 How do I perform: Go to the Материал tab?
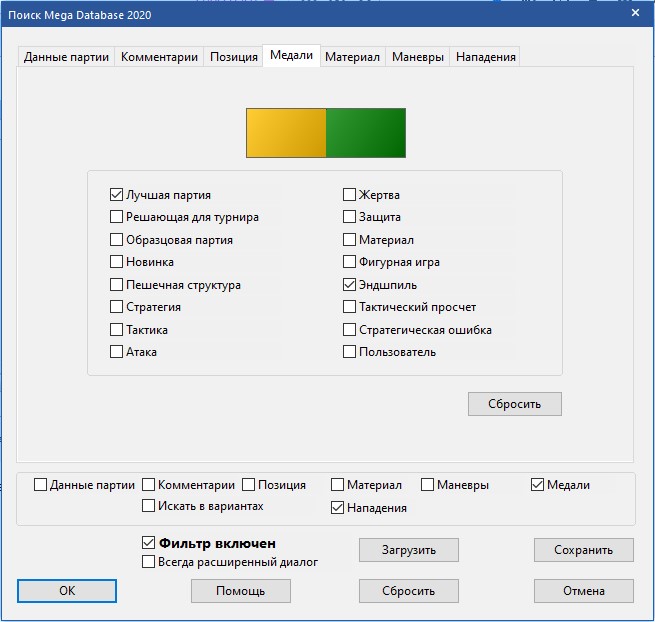coord(352,57)
